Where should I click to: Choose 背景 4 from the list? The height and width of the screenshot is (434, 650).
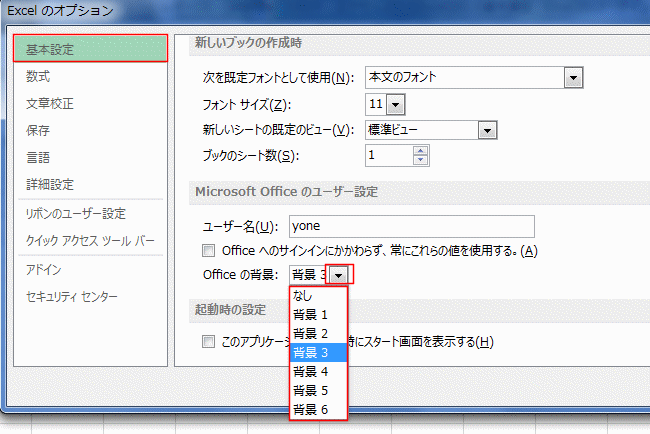[318, 371]
